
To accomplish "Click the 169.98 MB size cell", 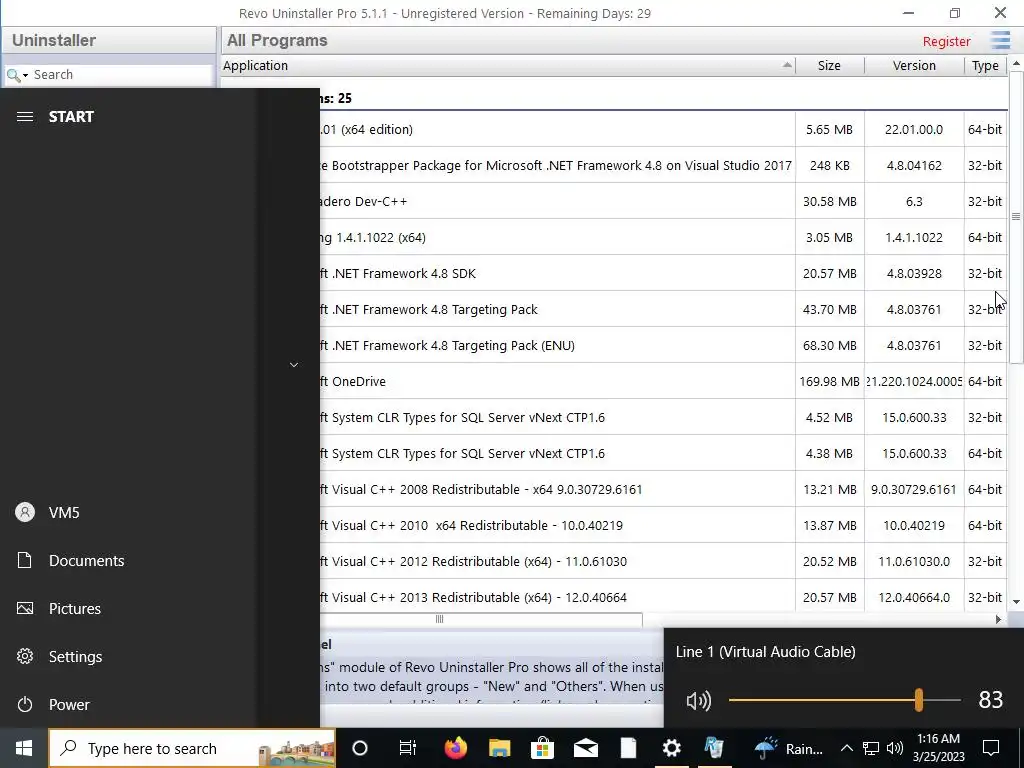I will [829, 381].
